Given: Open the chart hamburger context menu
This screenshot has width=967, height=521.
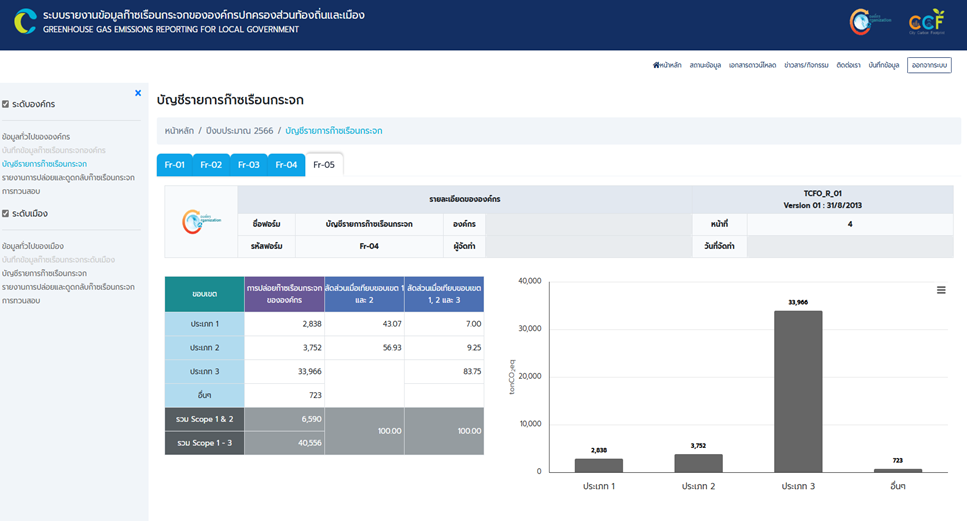Looking at the screenshot, I should 941,290.
